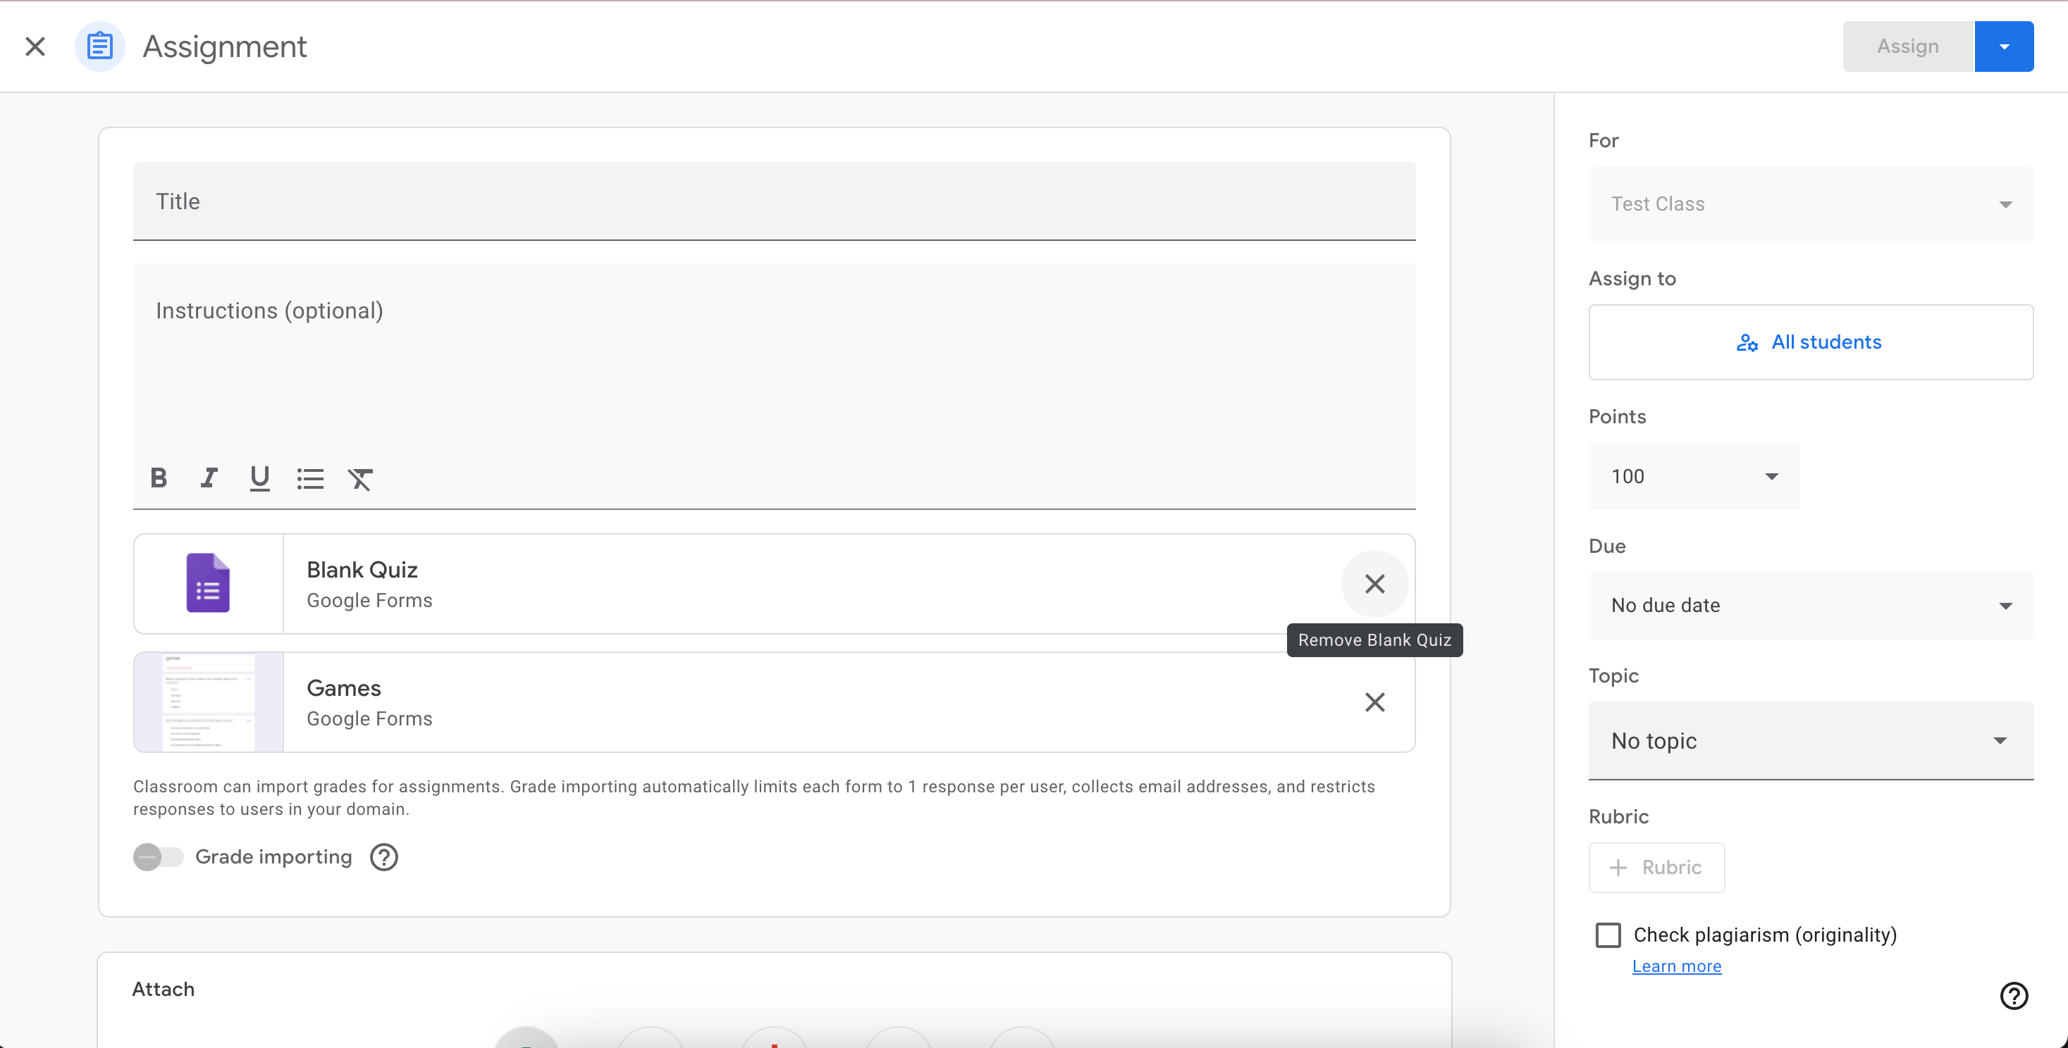This screenshot has height=1048, width=2068.
Task: Select All students for assignment
Action: [x=1809, y=342]
